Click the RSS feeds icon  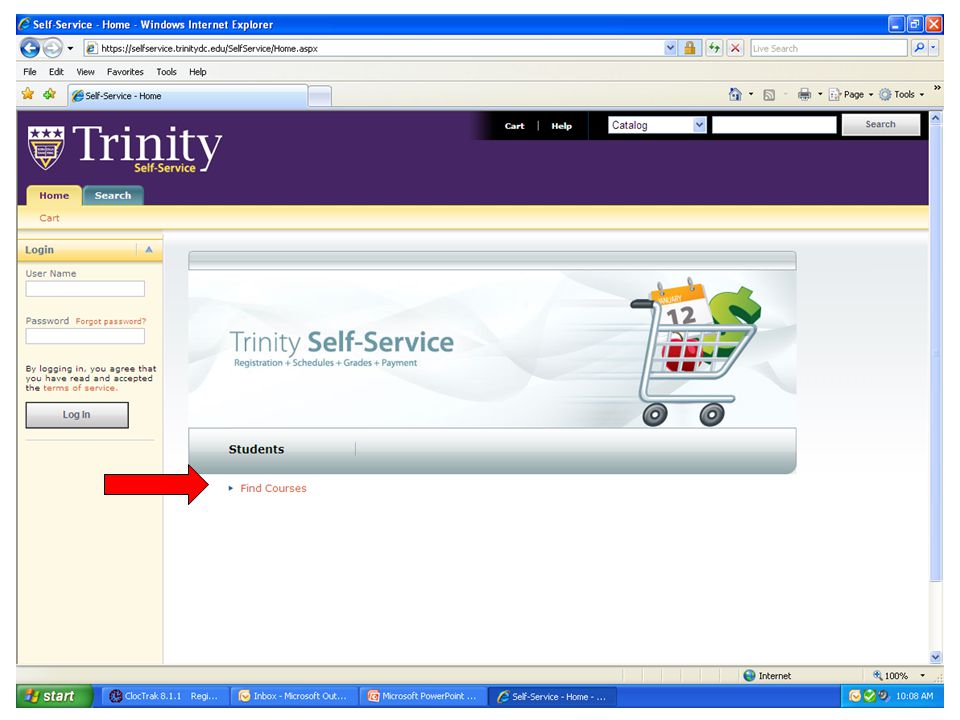[x=770, y=95]
